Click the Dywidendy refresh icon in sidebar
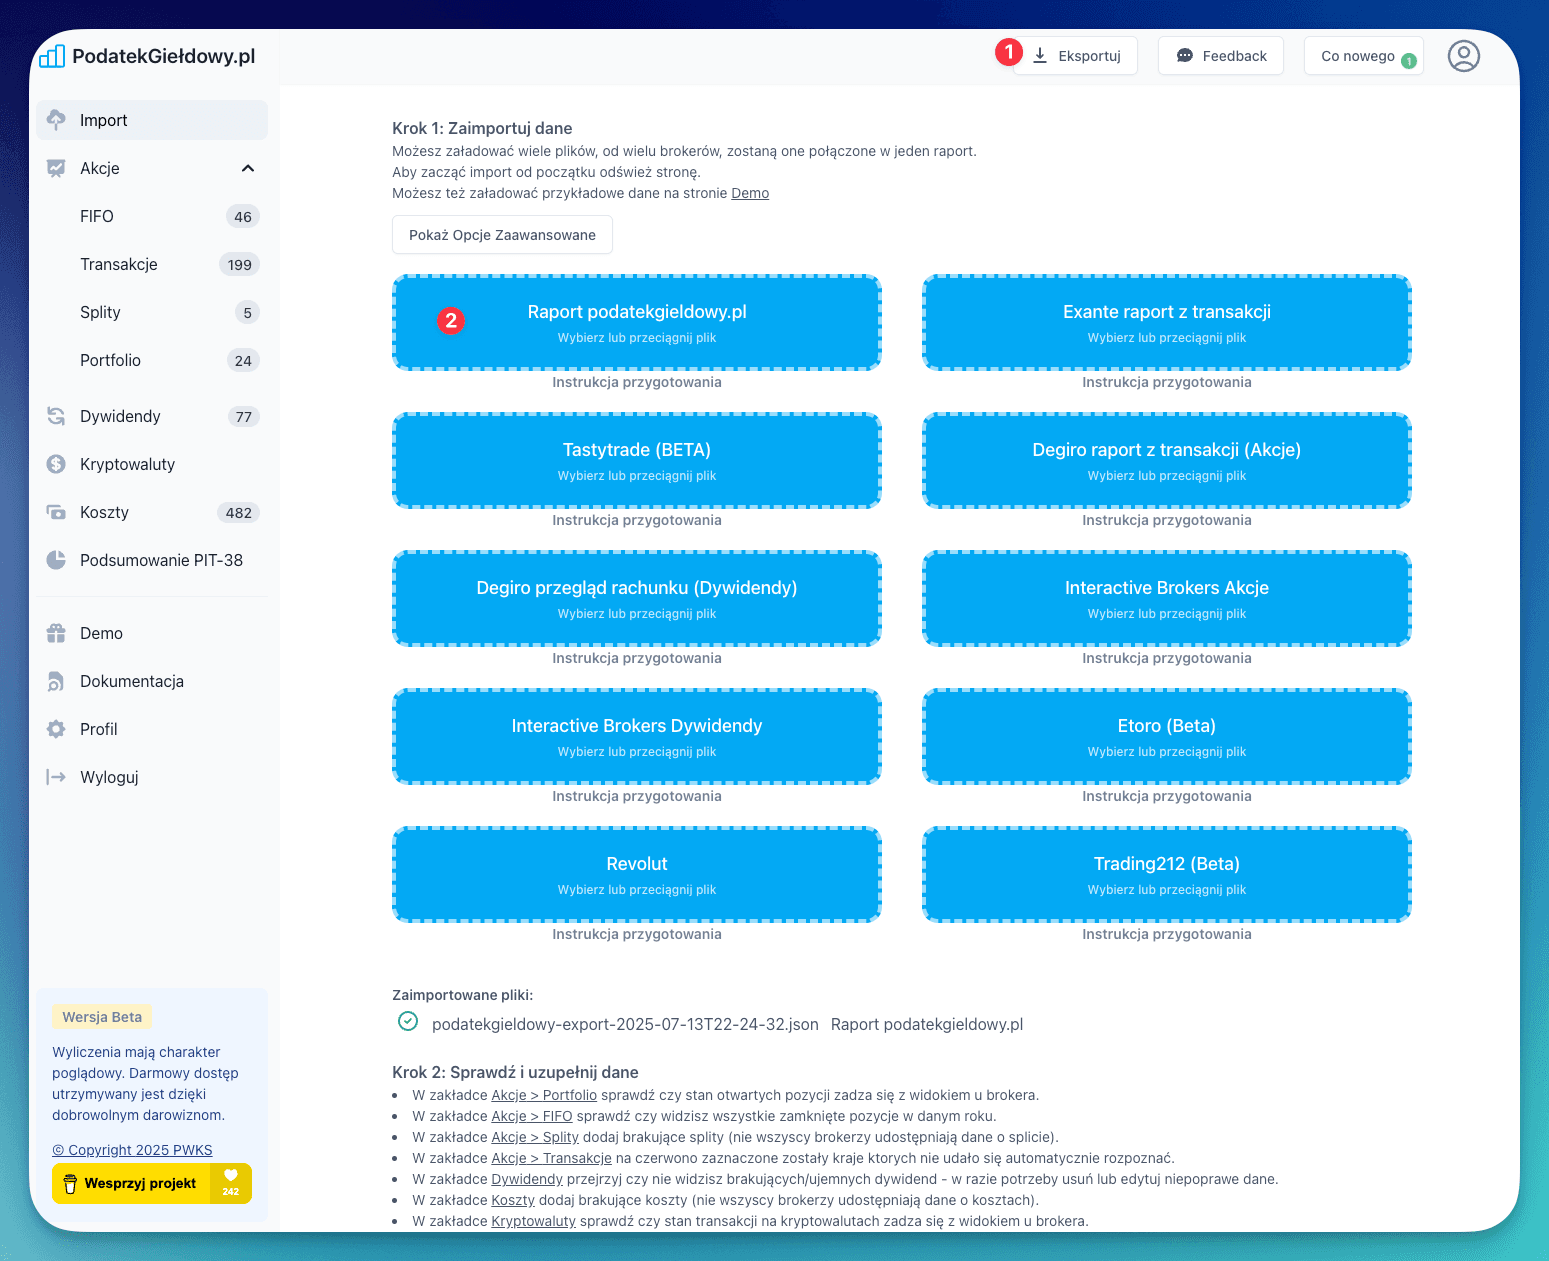This screenshot has width=1549, height=1261. (56, 416)
